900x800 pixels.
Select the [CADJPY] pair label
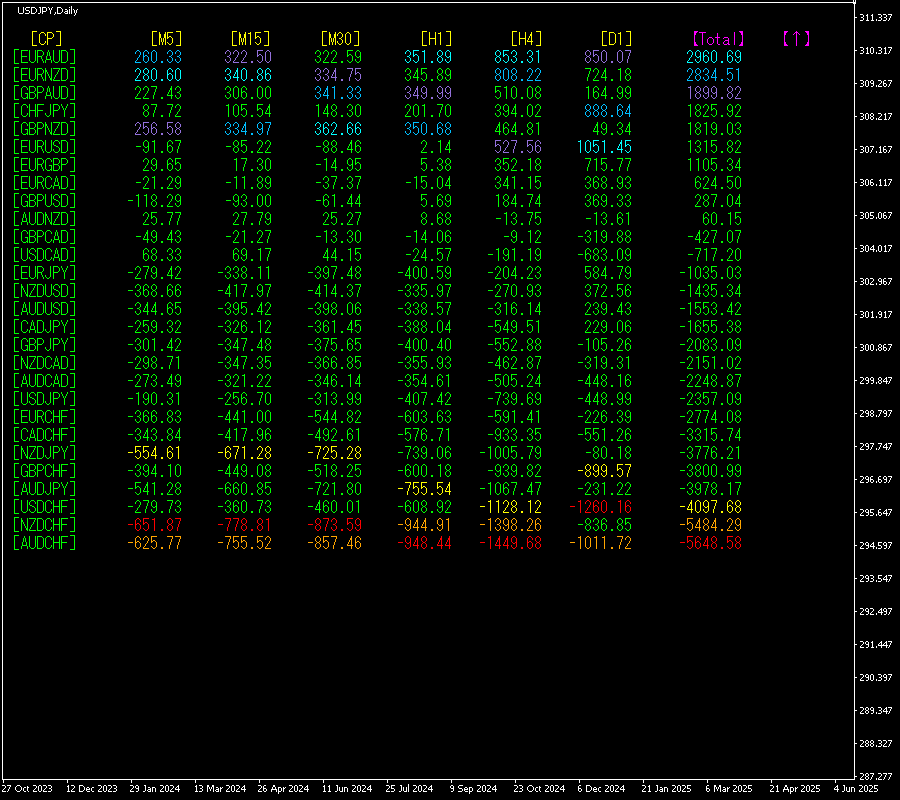[45, 327]
